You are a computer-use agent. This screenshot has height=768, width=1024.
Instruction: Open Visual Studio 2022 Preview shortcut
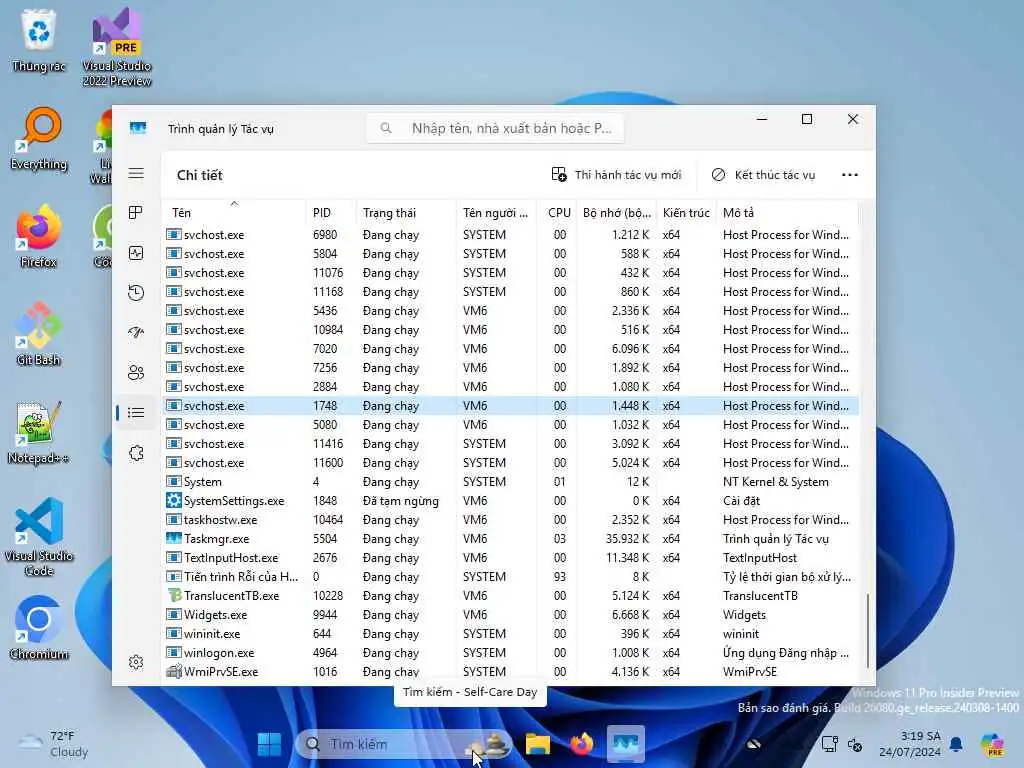tap(117, 47)
